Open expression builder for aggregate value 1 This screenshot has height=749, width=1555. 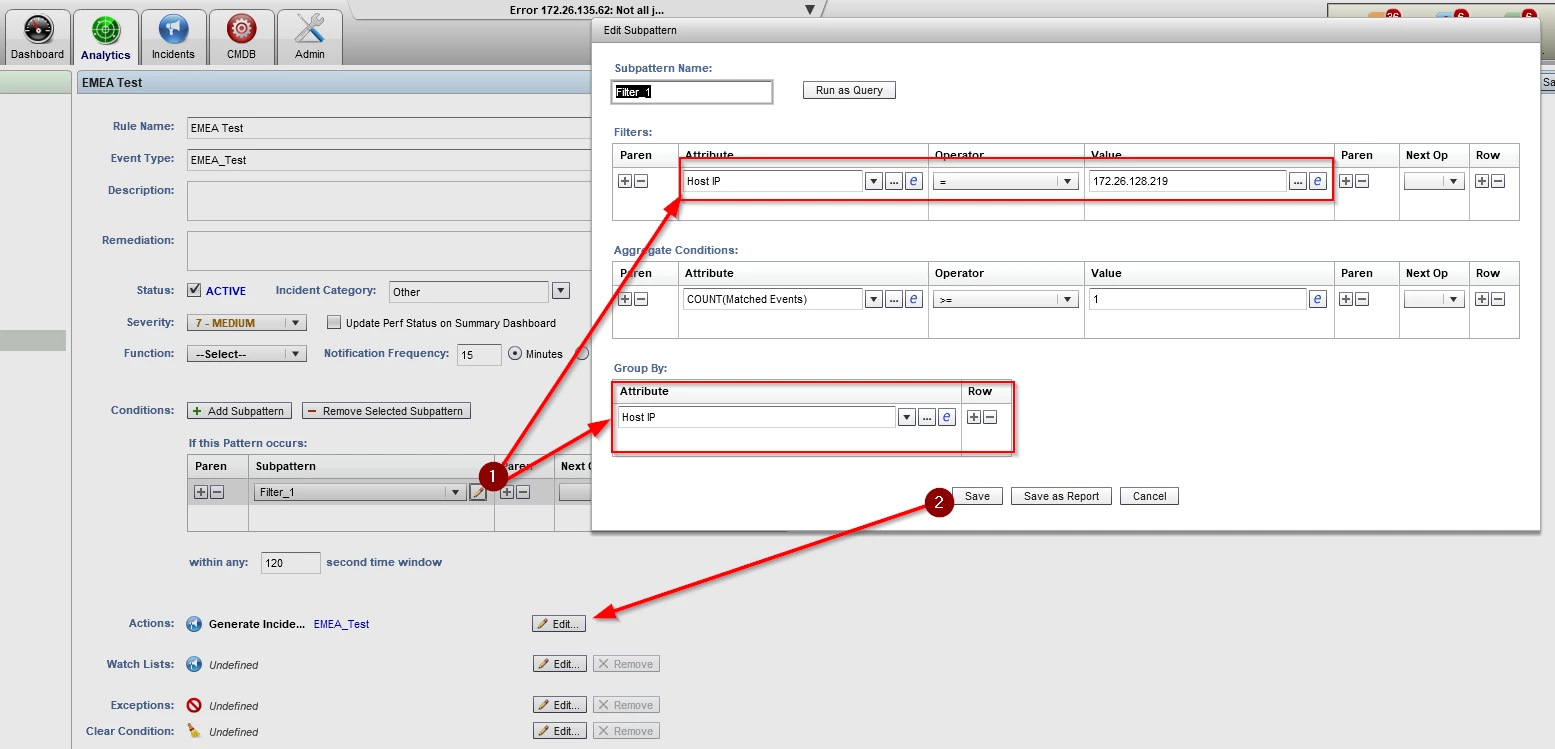(x=1318, y=299)
